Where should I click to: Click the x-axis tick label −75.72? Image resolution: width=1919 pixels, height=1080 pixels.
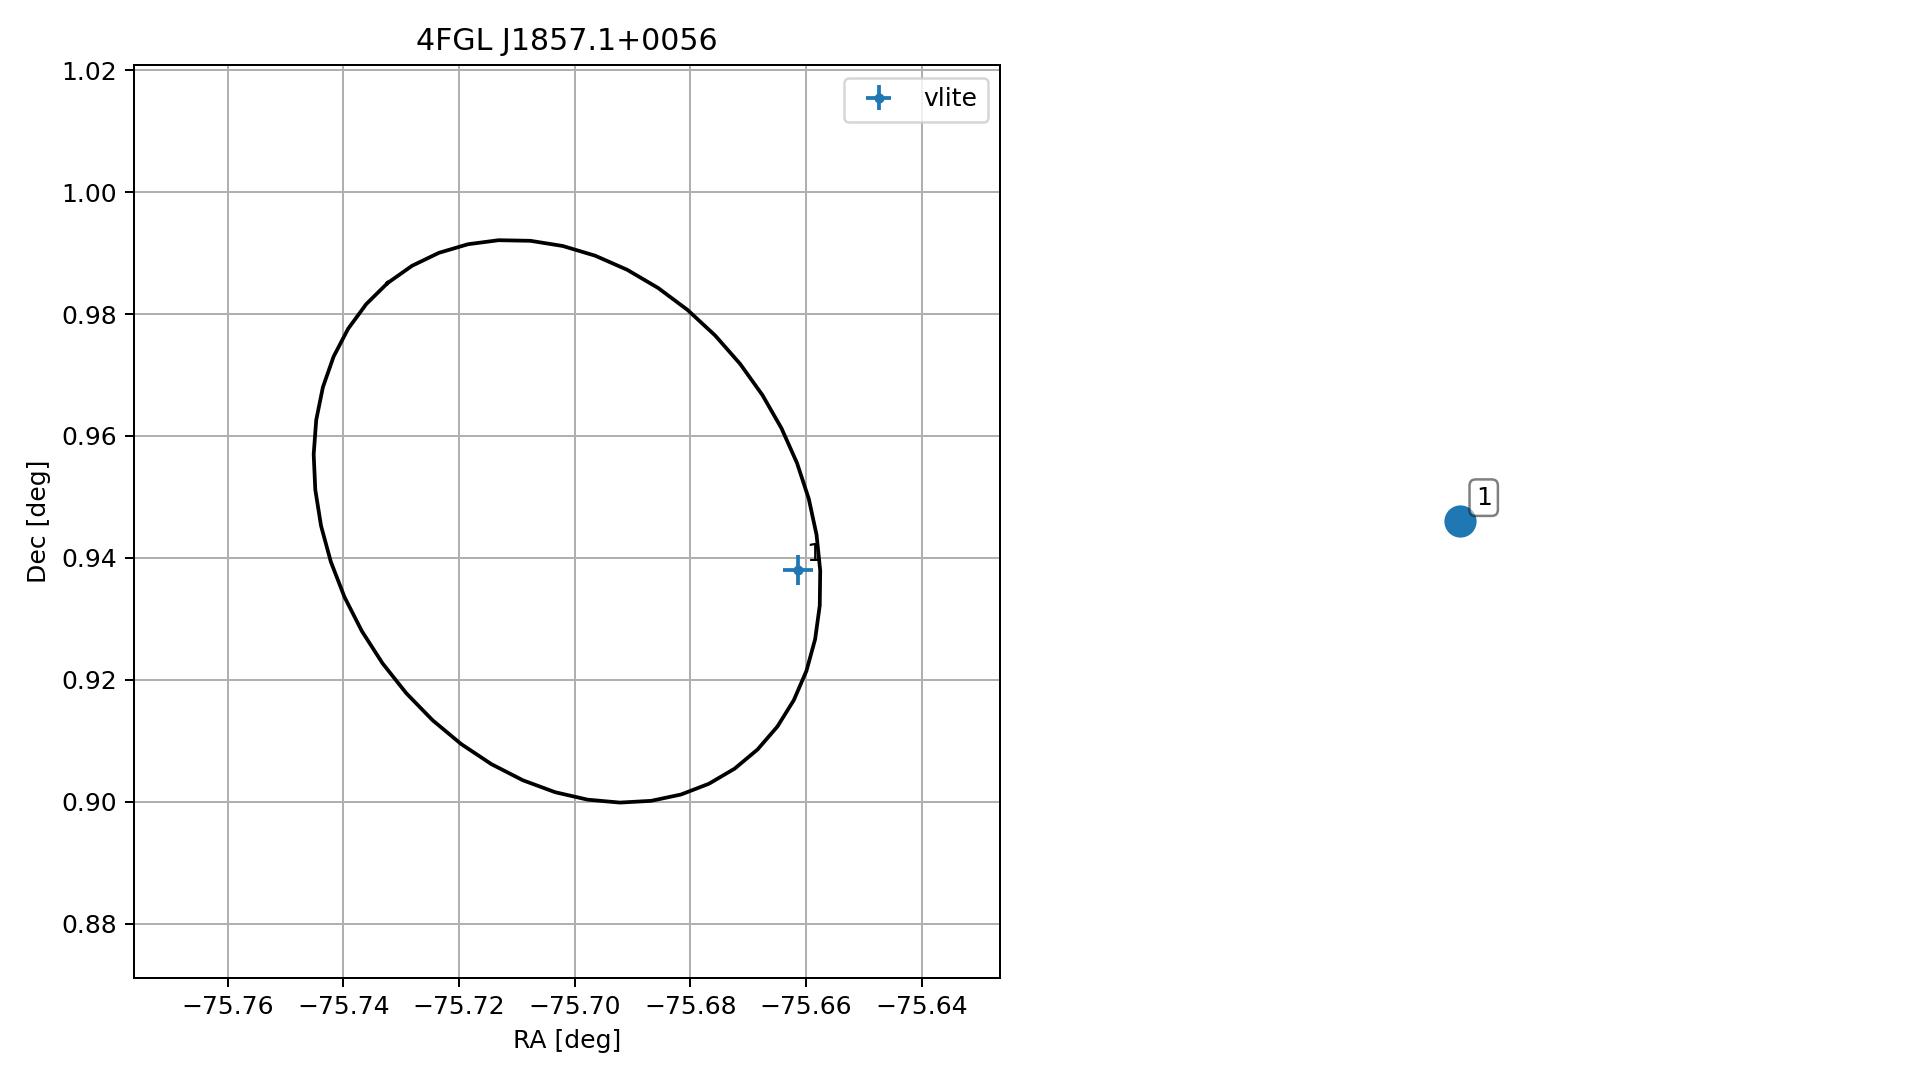(x=459, y=1006)
